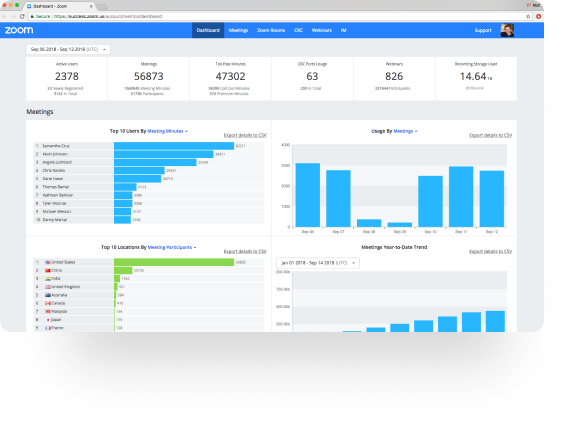562x421 pixels.
Task: Click the CRC Ports Usage 63 card
Action: coord(312,78)
